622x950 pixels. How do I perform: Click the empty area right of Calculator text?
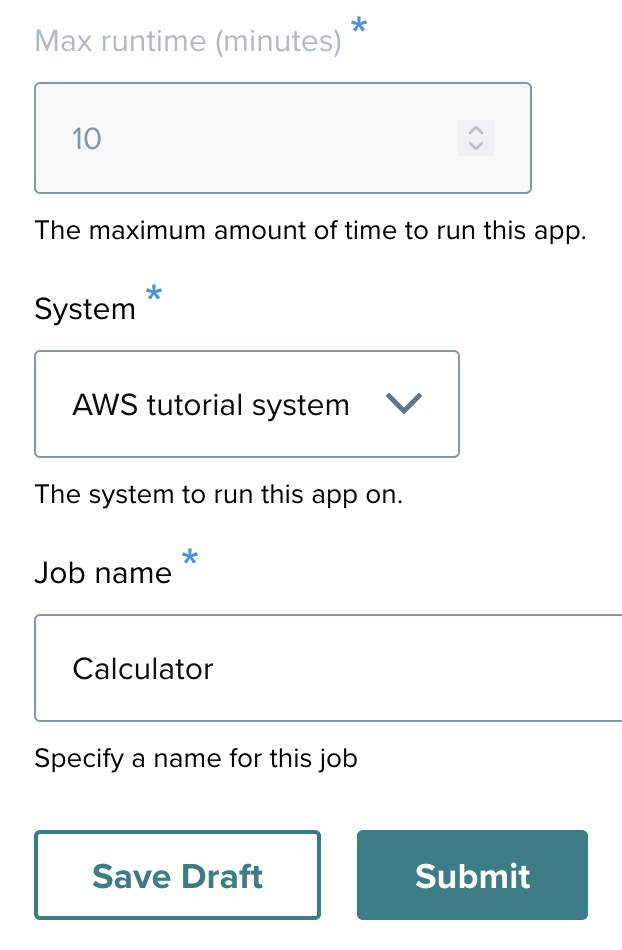pos(420,668)
